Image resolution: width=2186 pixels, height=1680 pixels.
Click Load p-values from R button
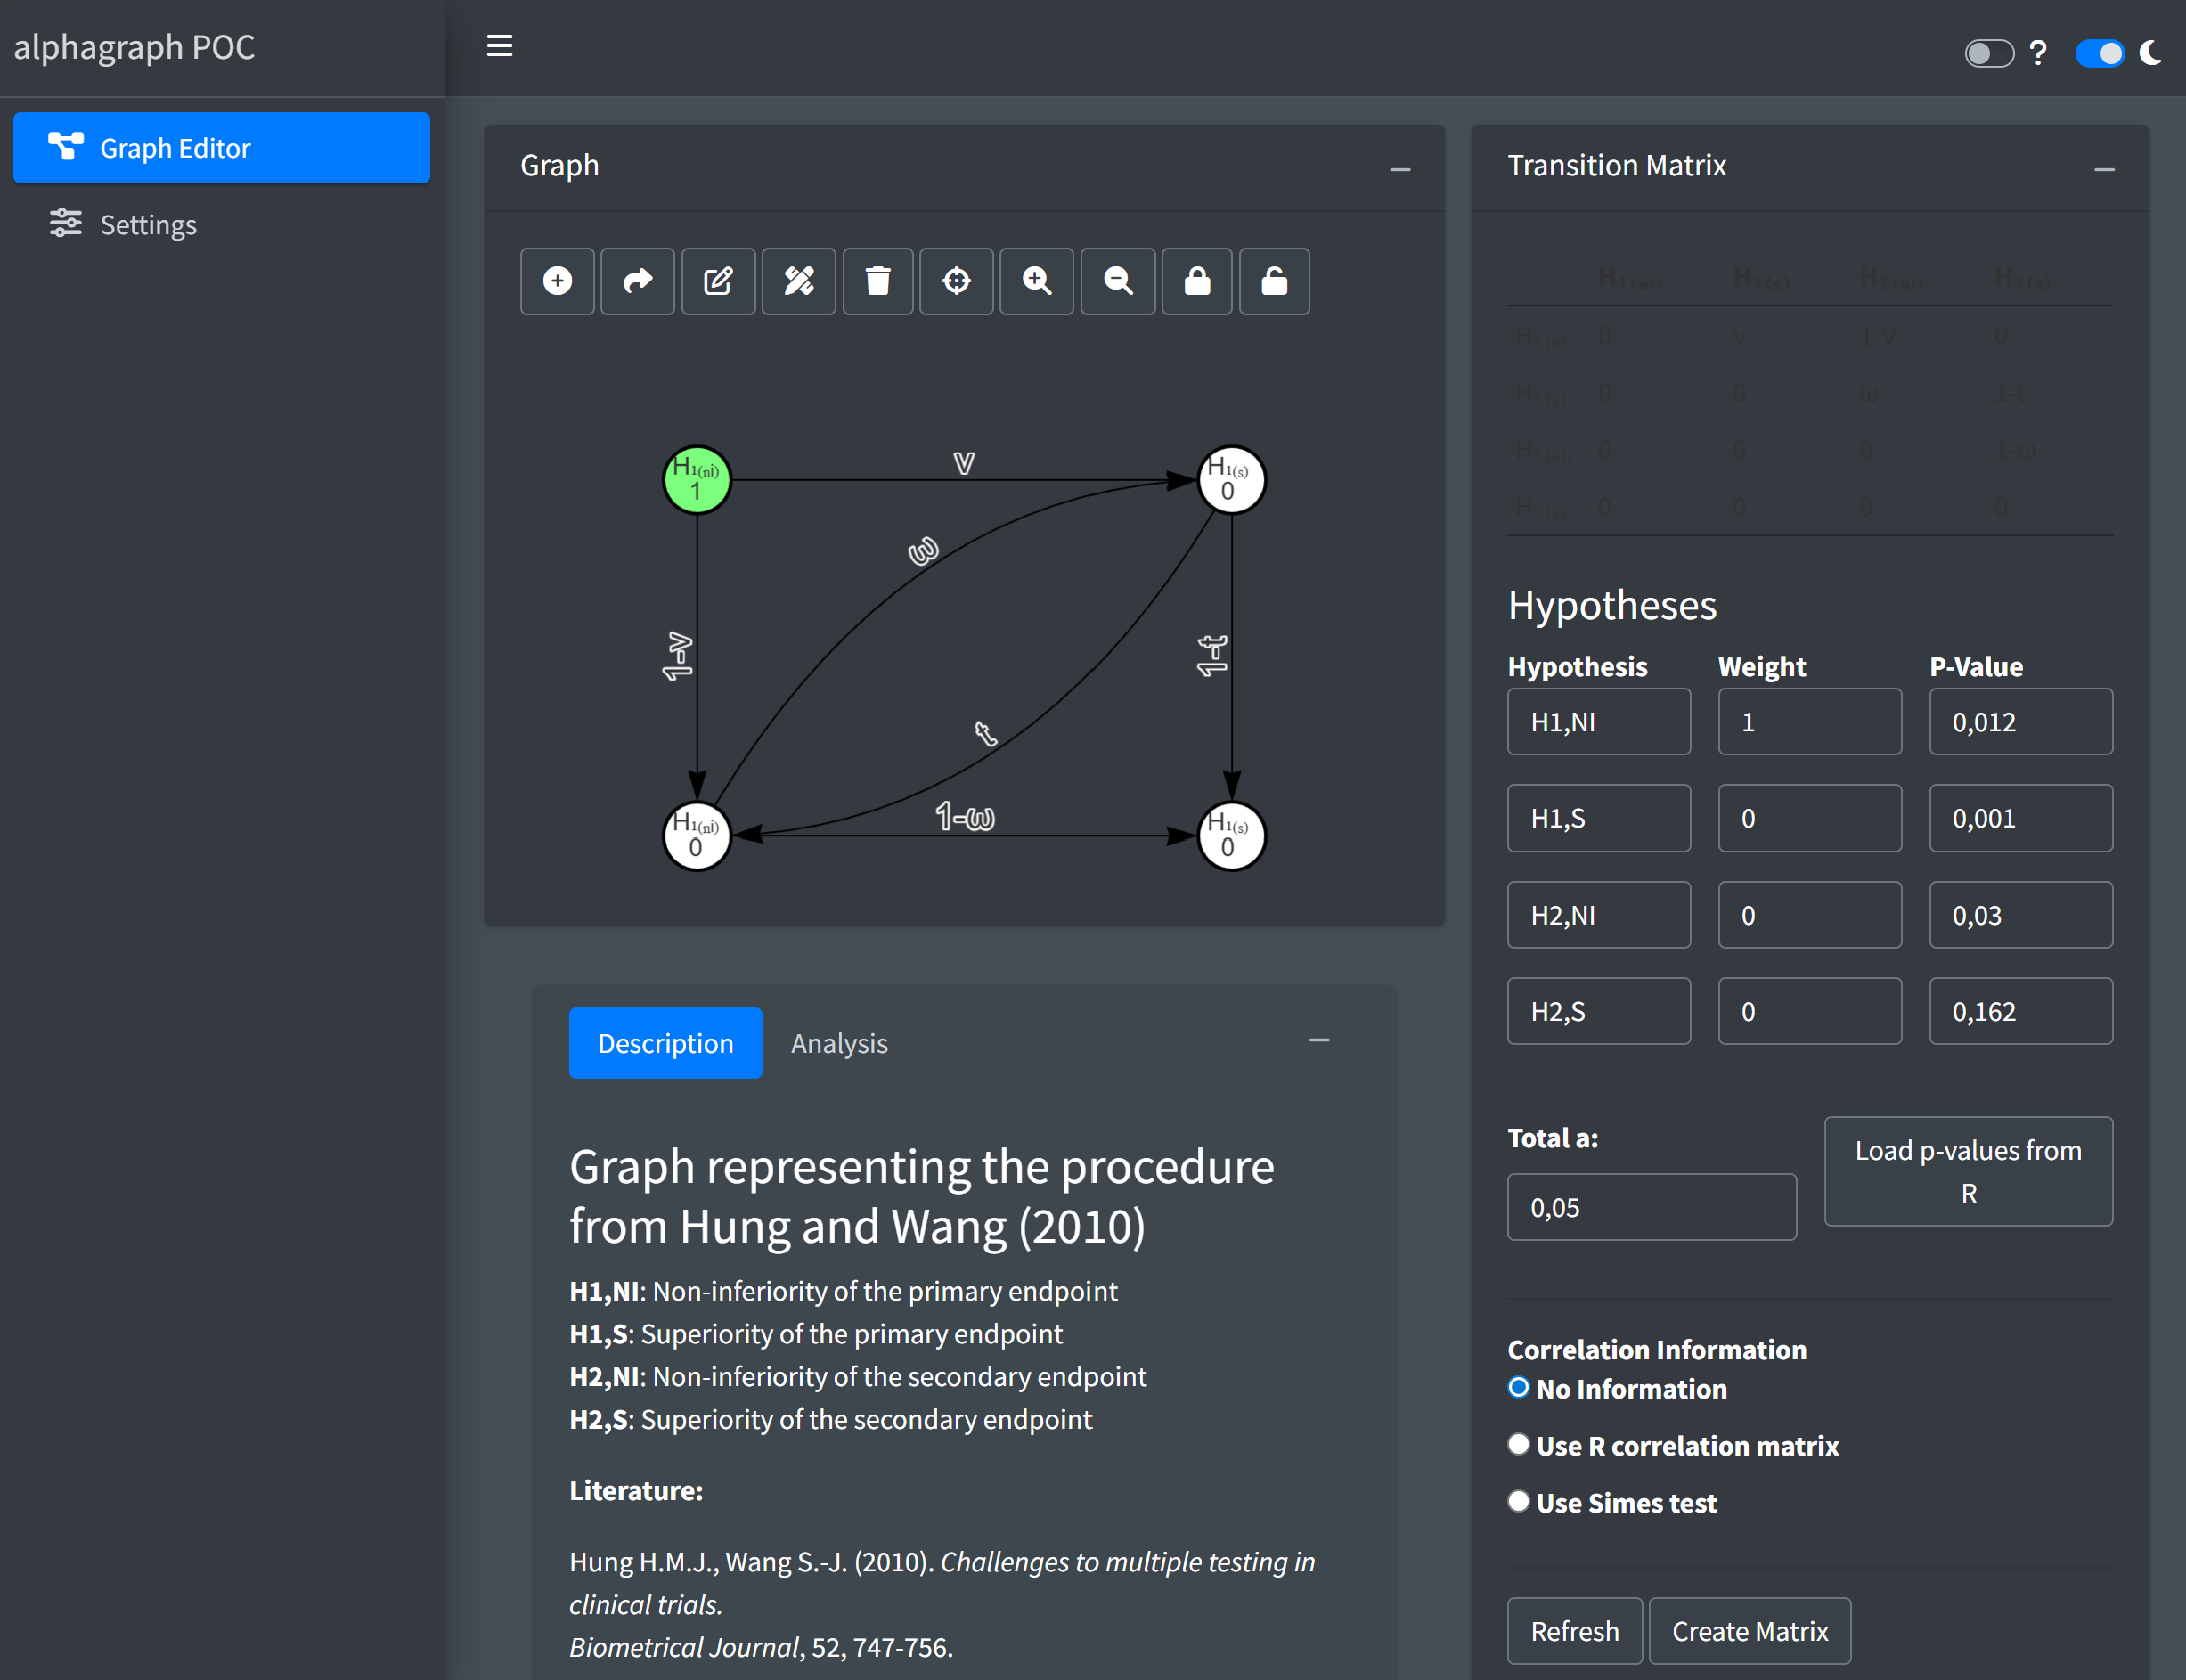tap(1968, 1171)
